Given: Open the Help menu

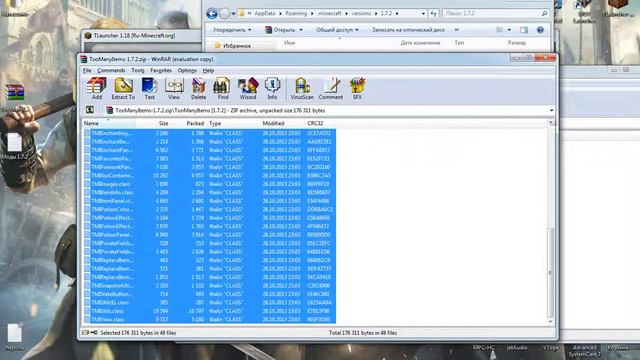Looking at the screenshot, I should [208, 71].
